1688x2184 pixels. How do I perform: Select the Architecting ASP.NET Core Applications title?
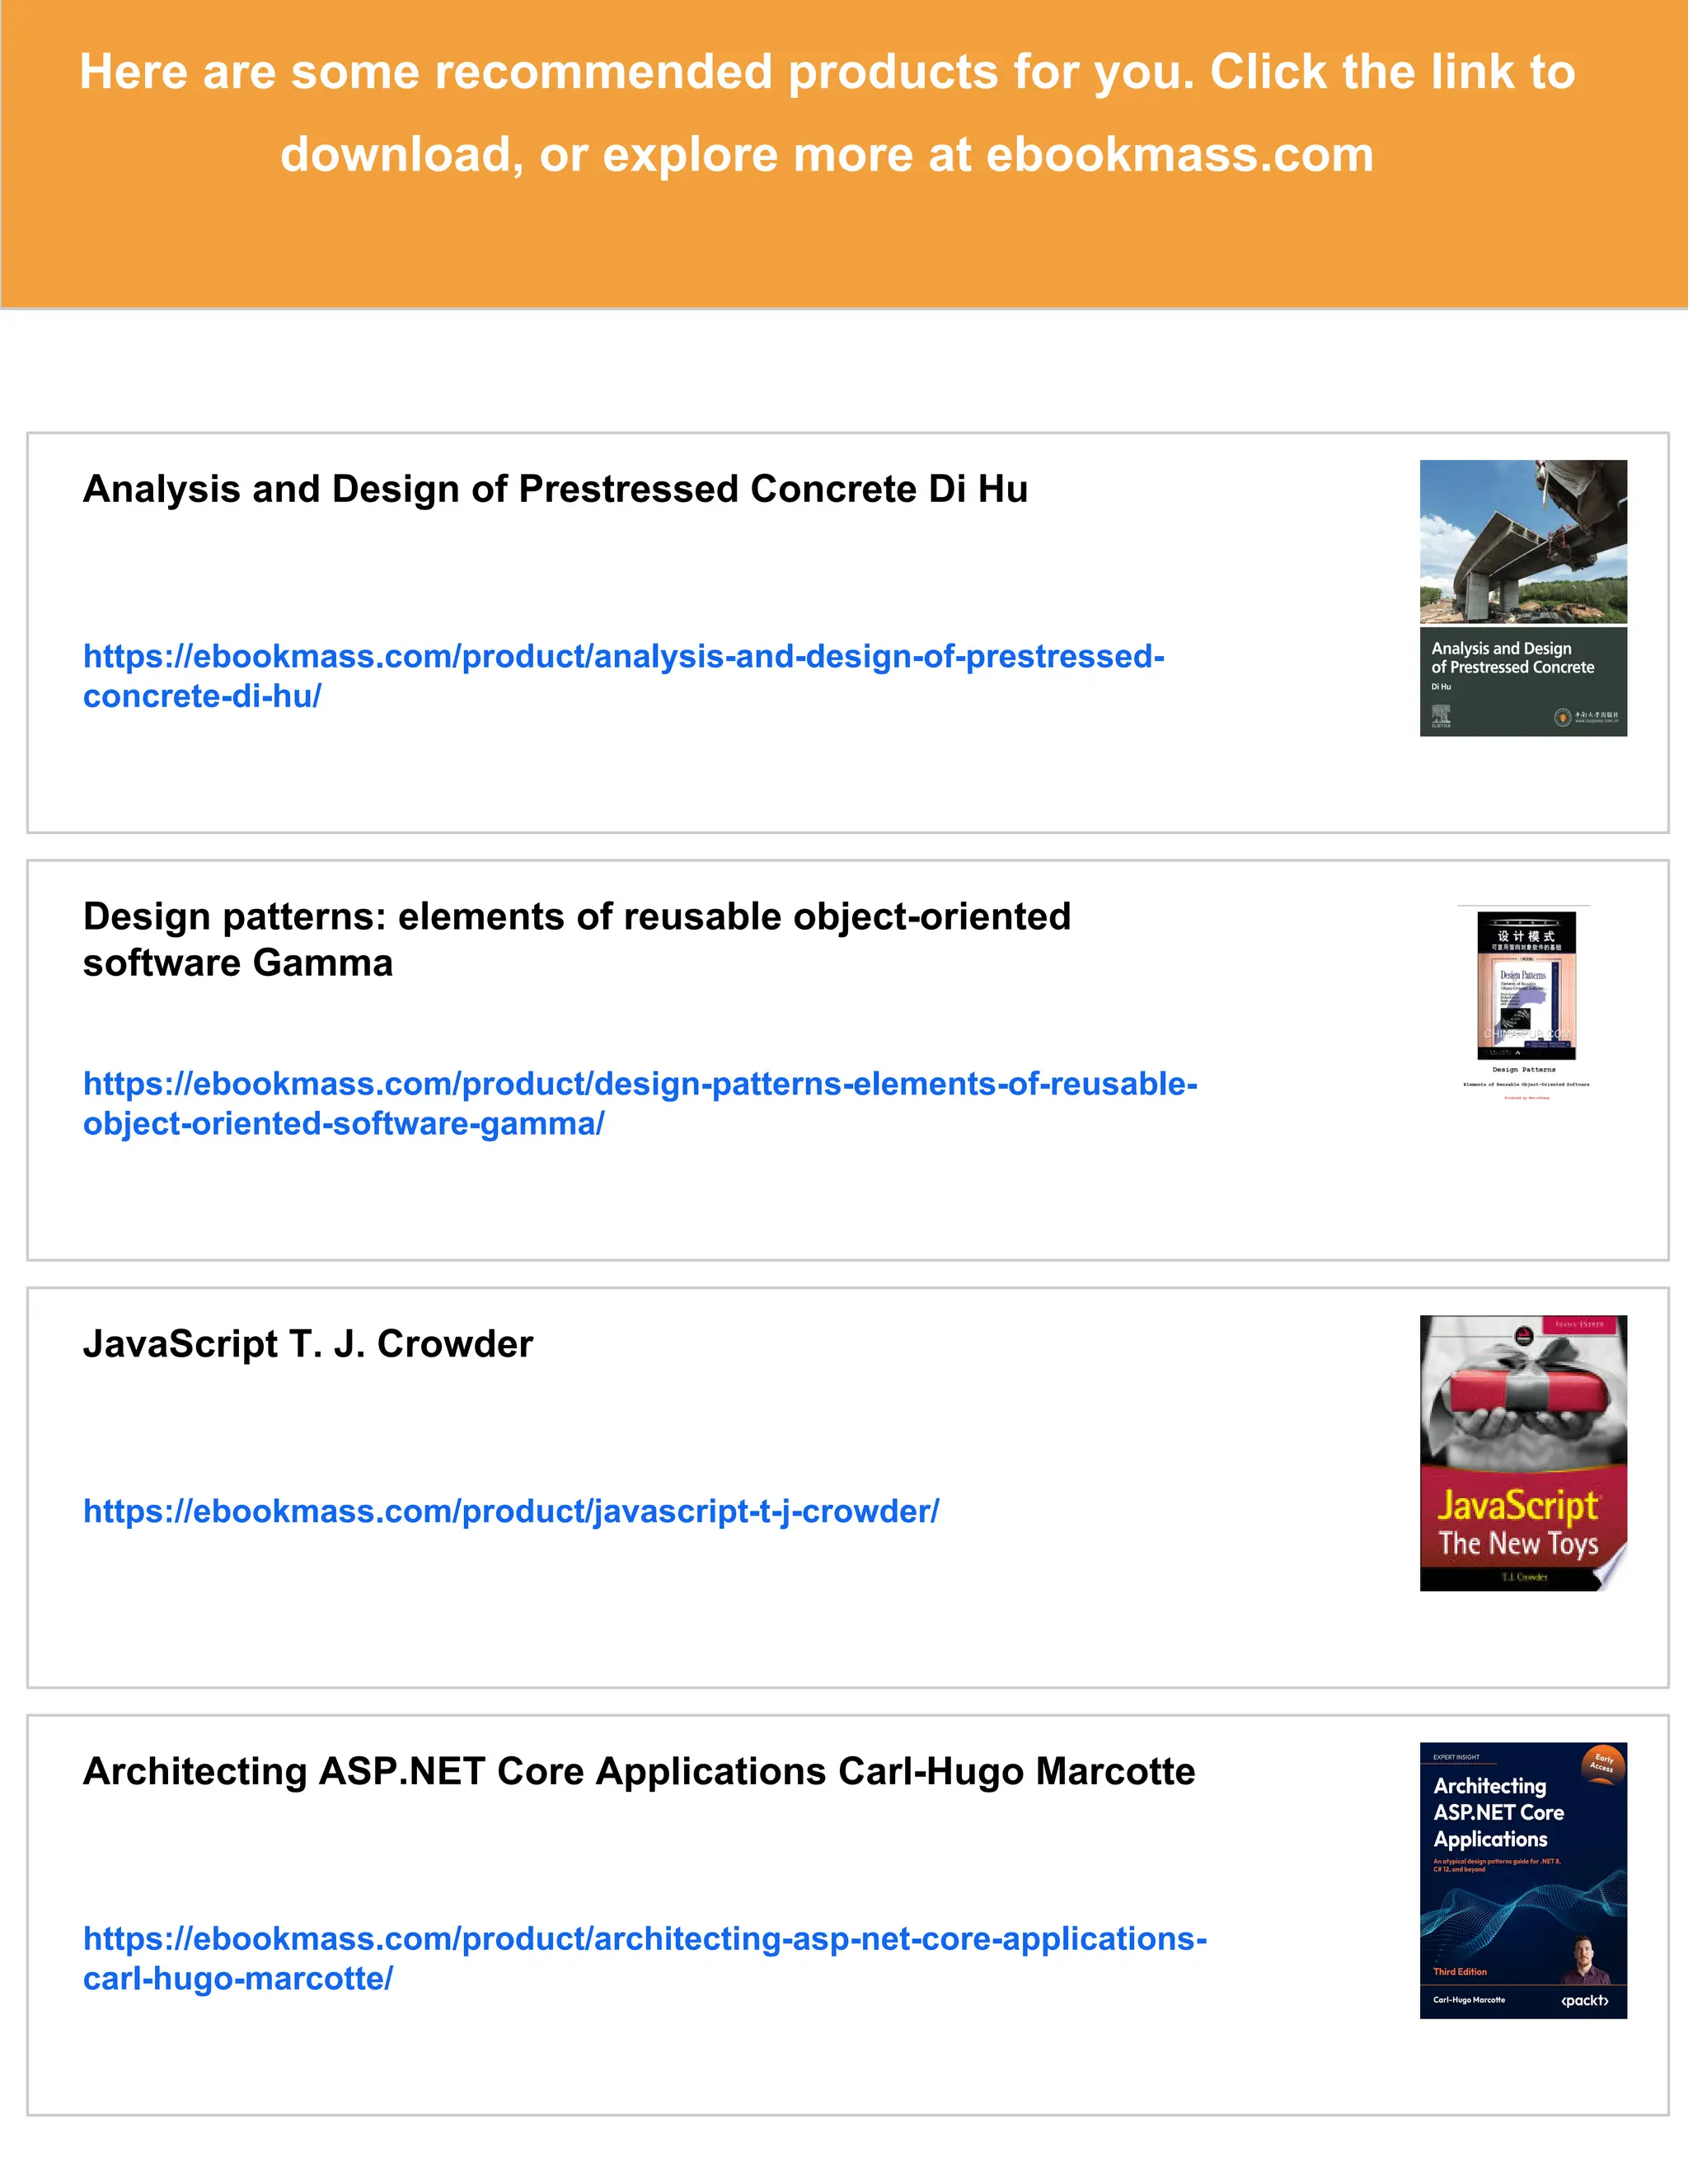(x=639, y=1771)
